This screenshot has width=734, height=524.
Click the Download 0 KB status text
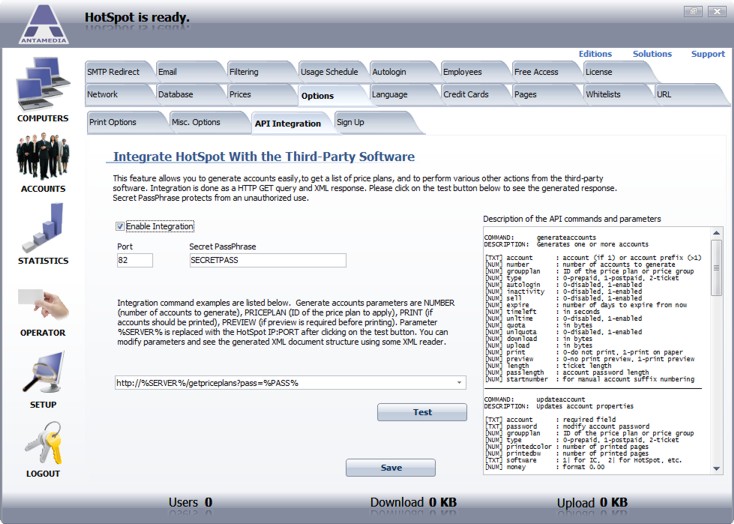point(413,502)
